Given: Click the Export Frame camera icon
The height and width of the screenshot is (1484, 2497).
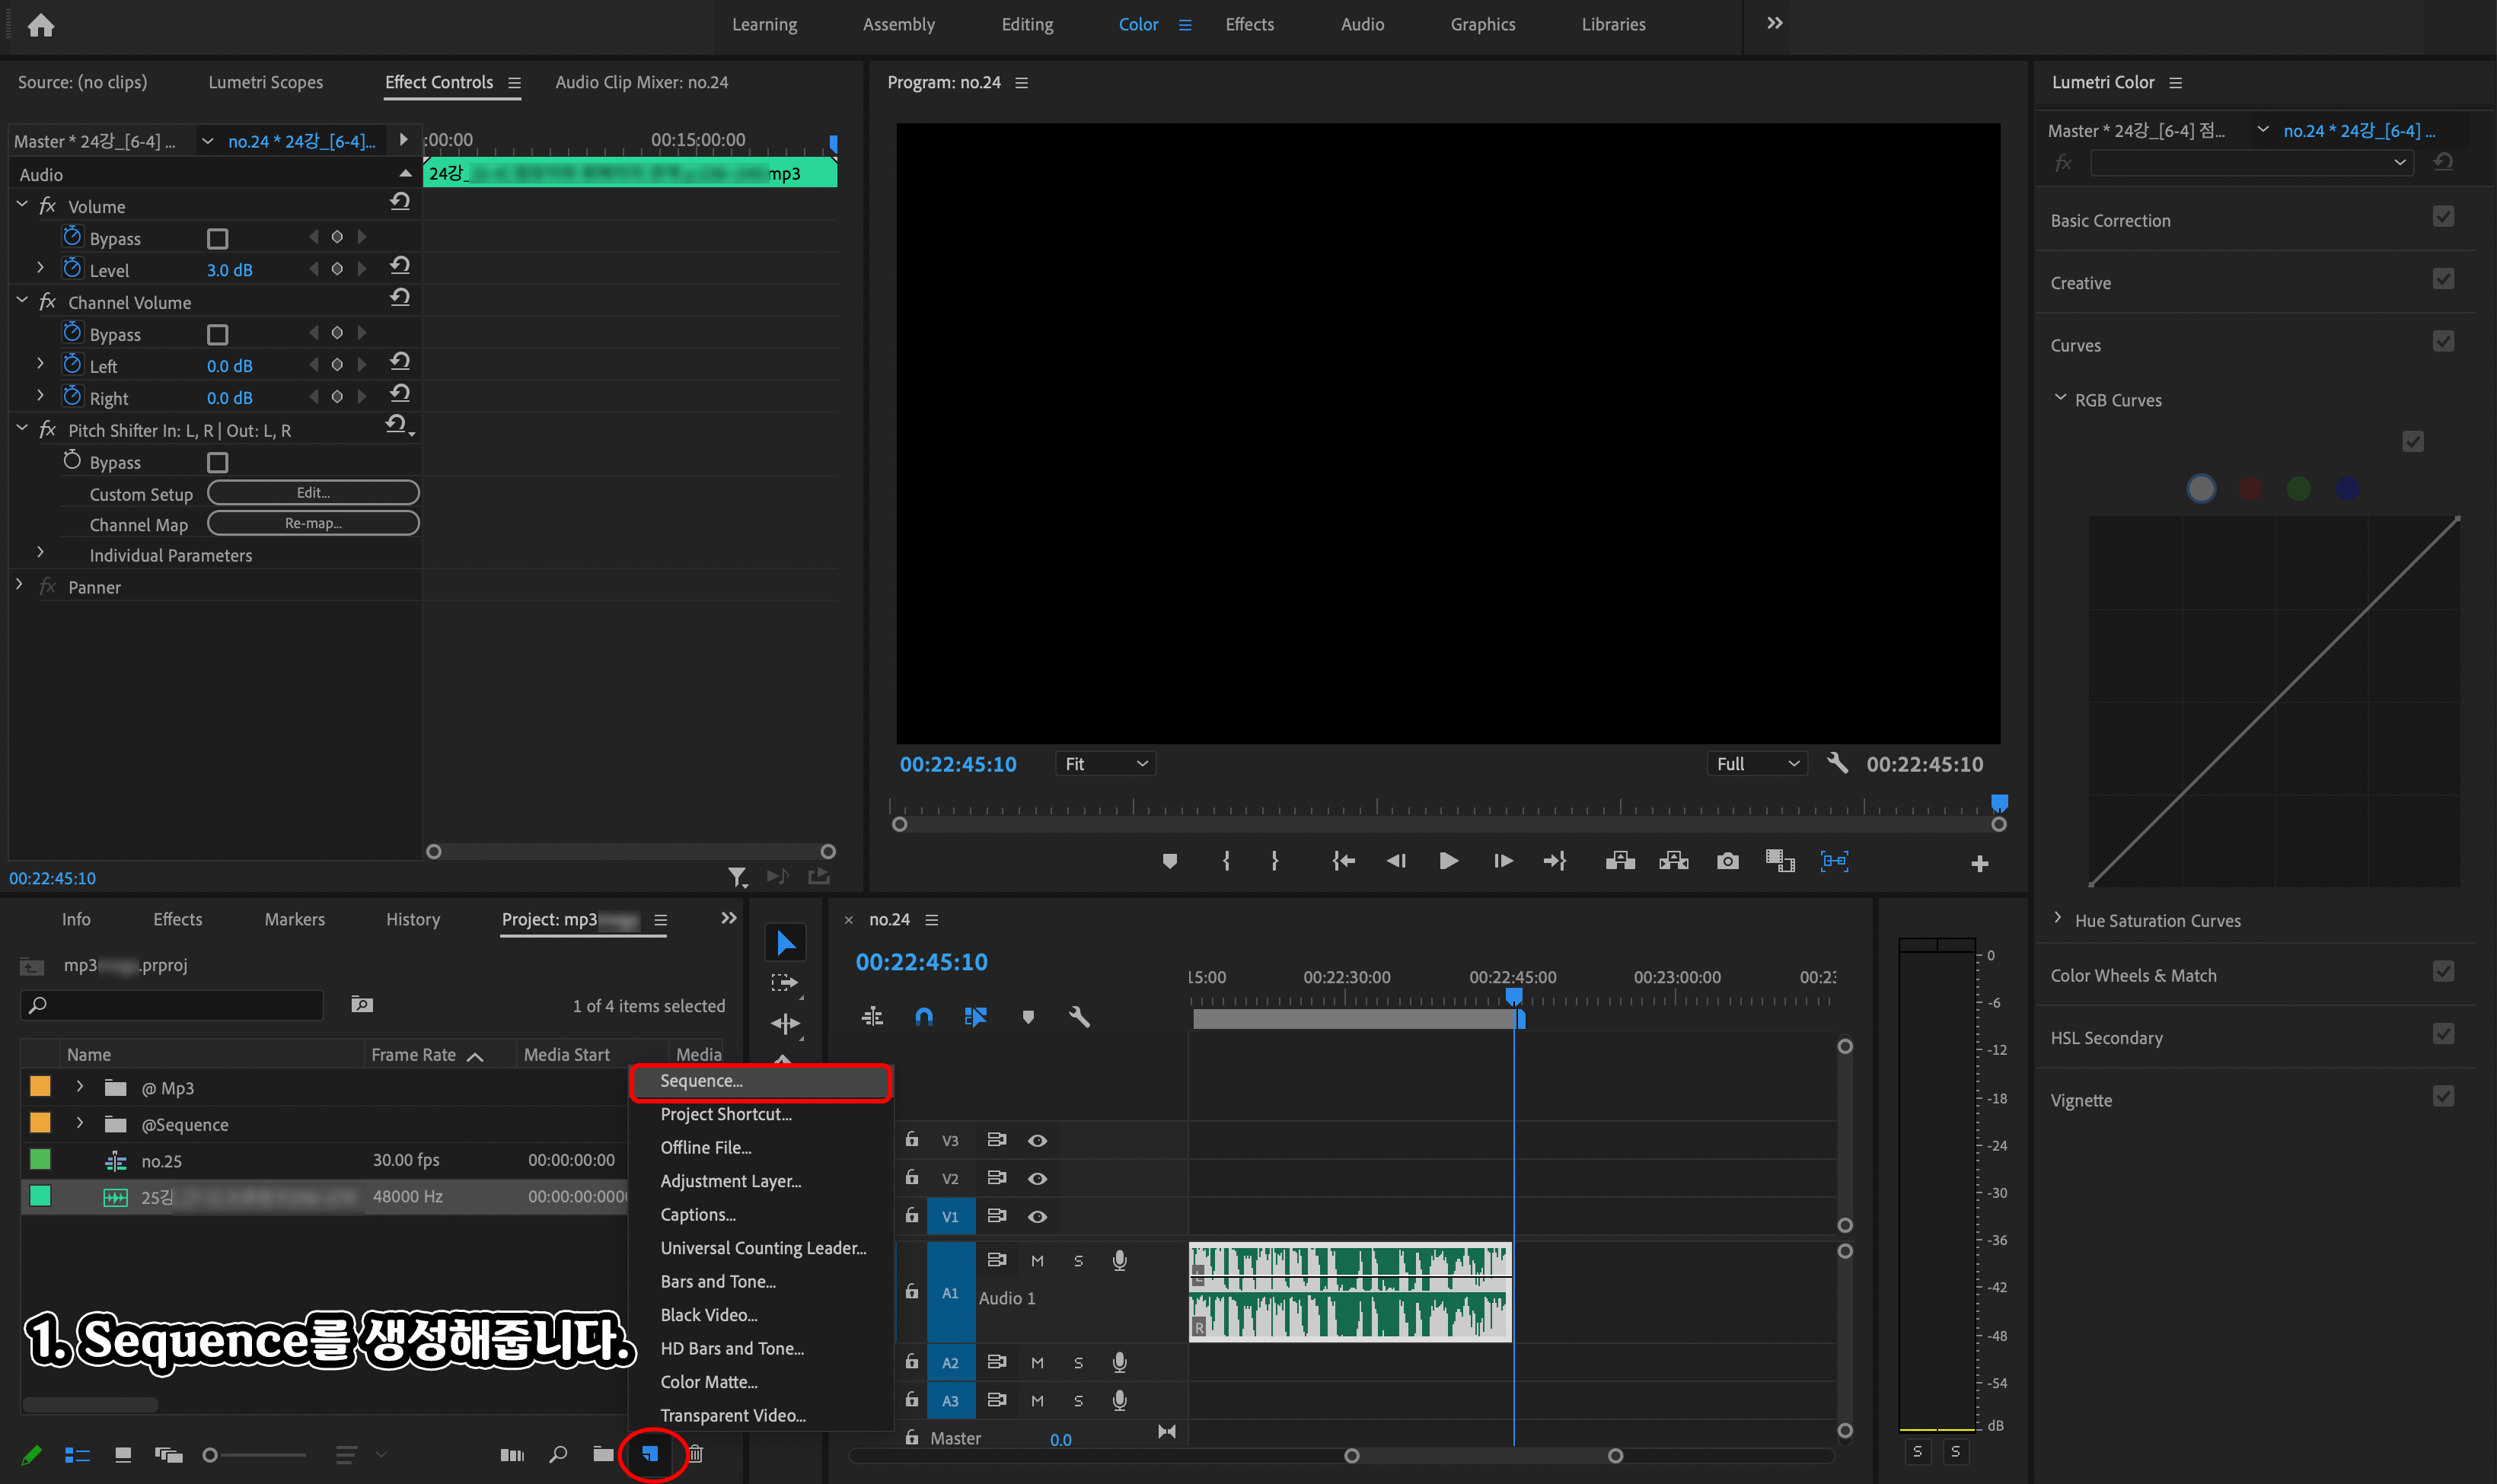Looking at the screenshot, I should point(1727,861).
